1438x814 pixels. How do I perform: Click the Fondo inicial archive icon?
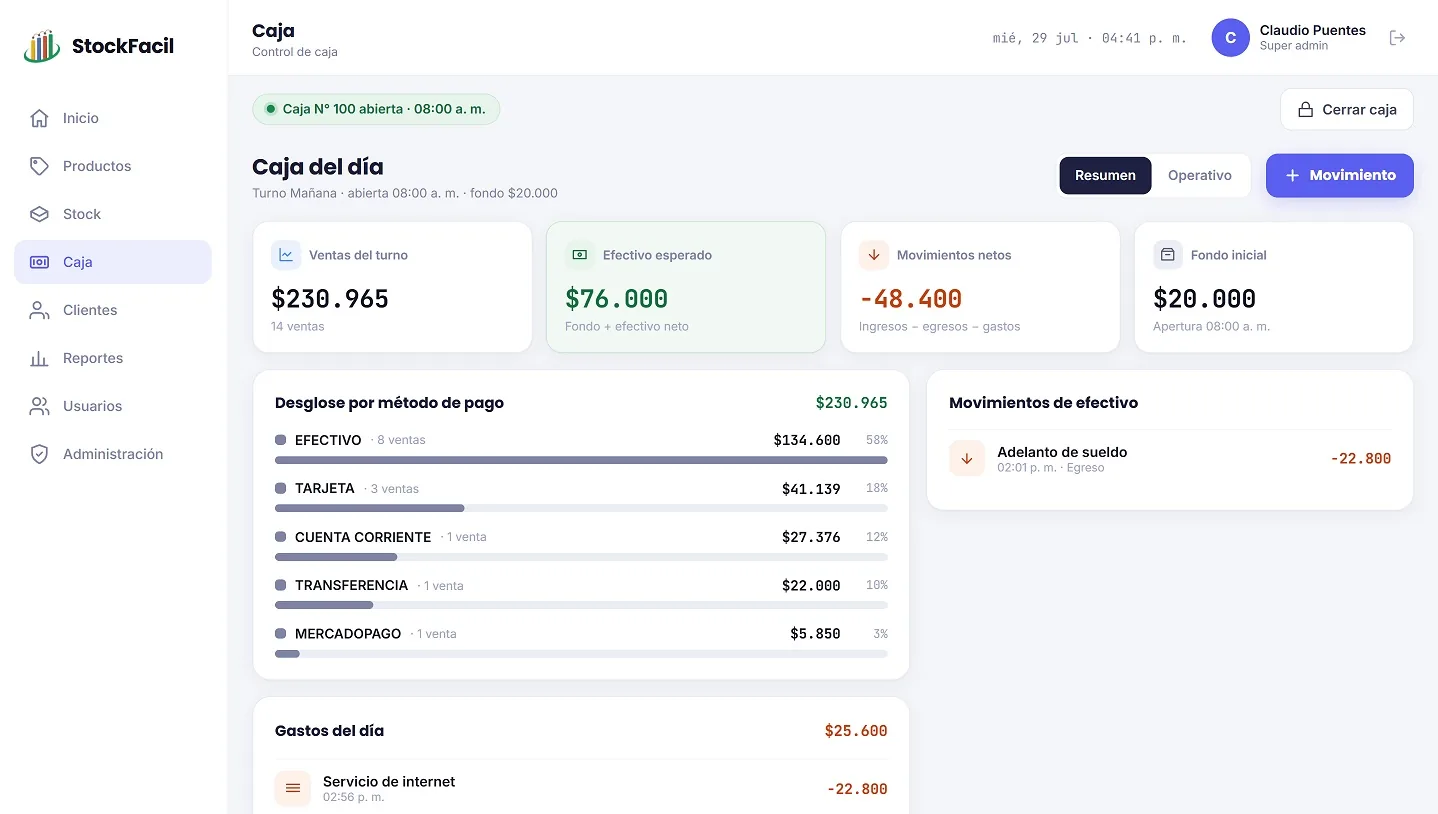point(1168,255)
